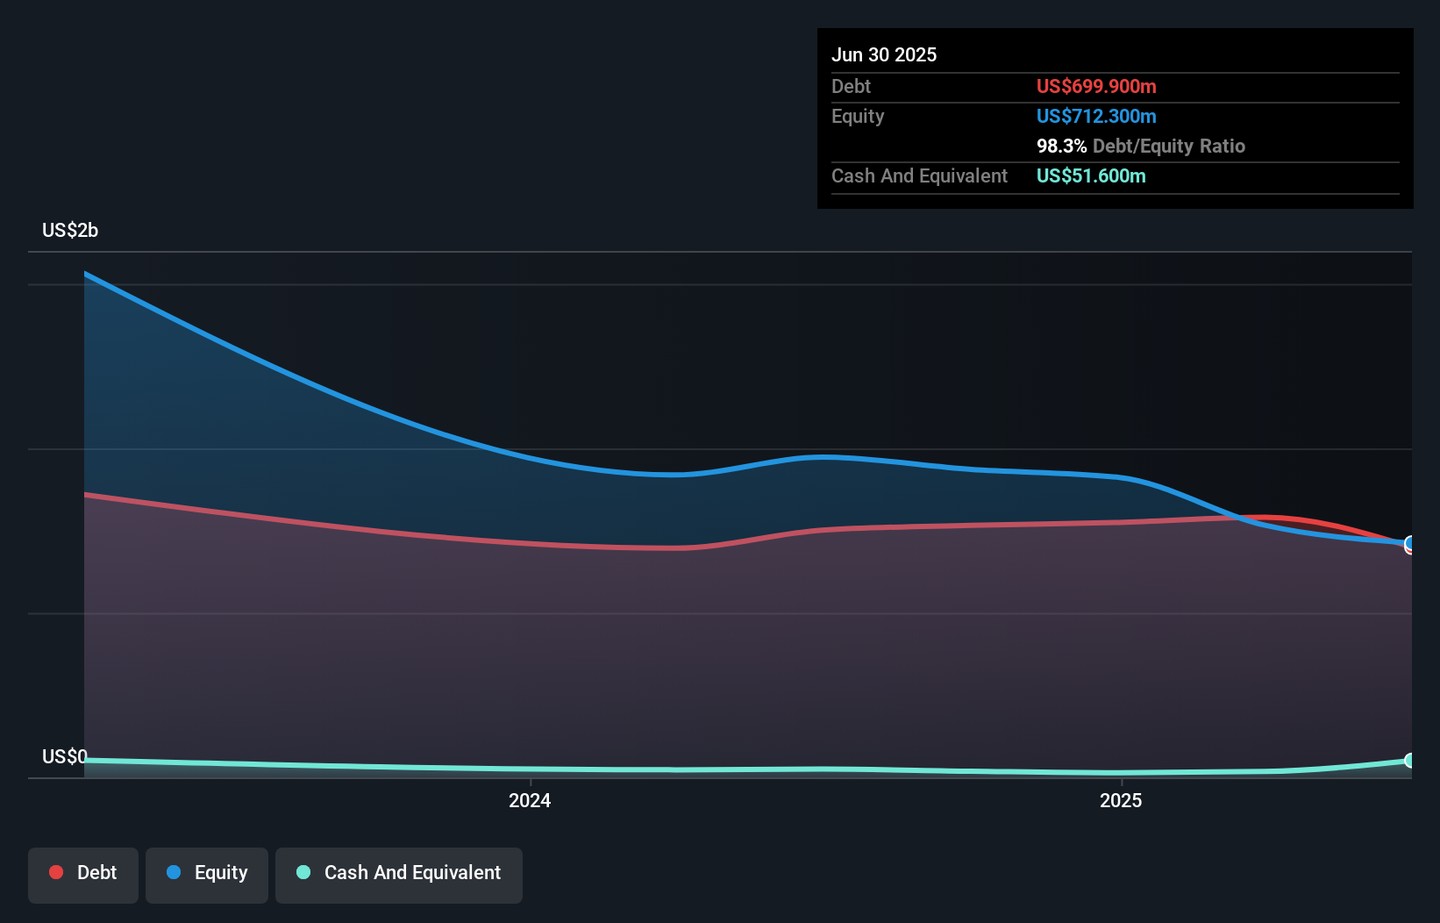1440x923 pixels.
Task: Click the blue dot in Equity legend
Action: (174, 873)
